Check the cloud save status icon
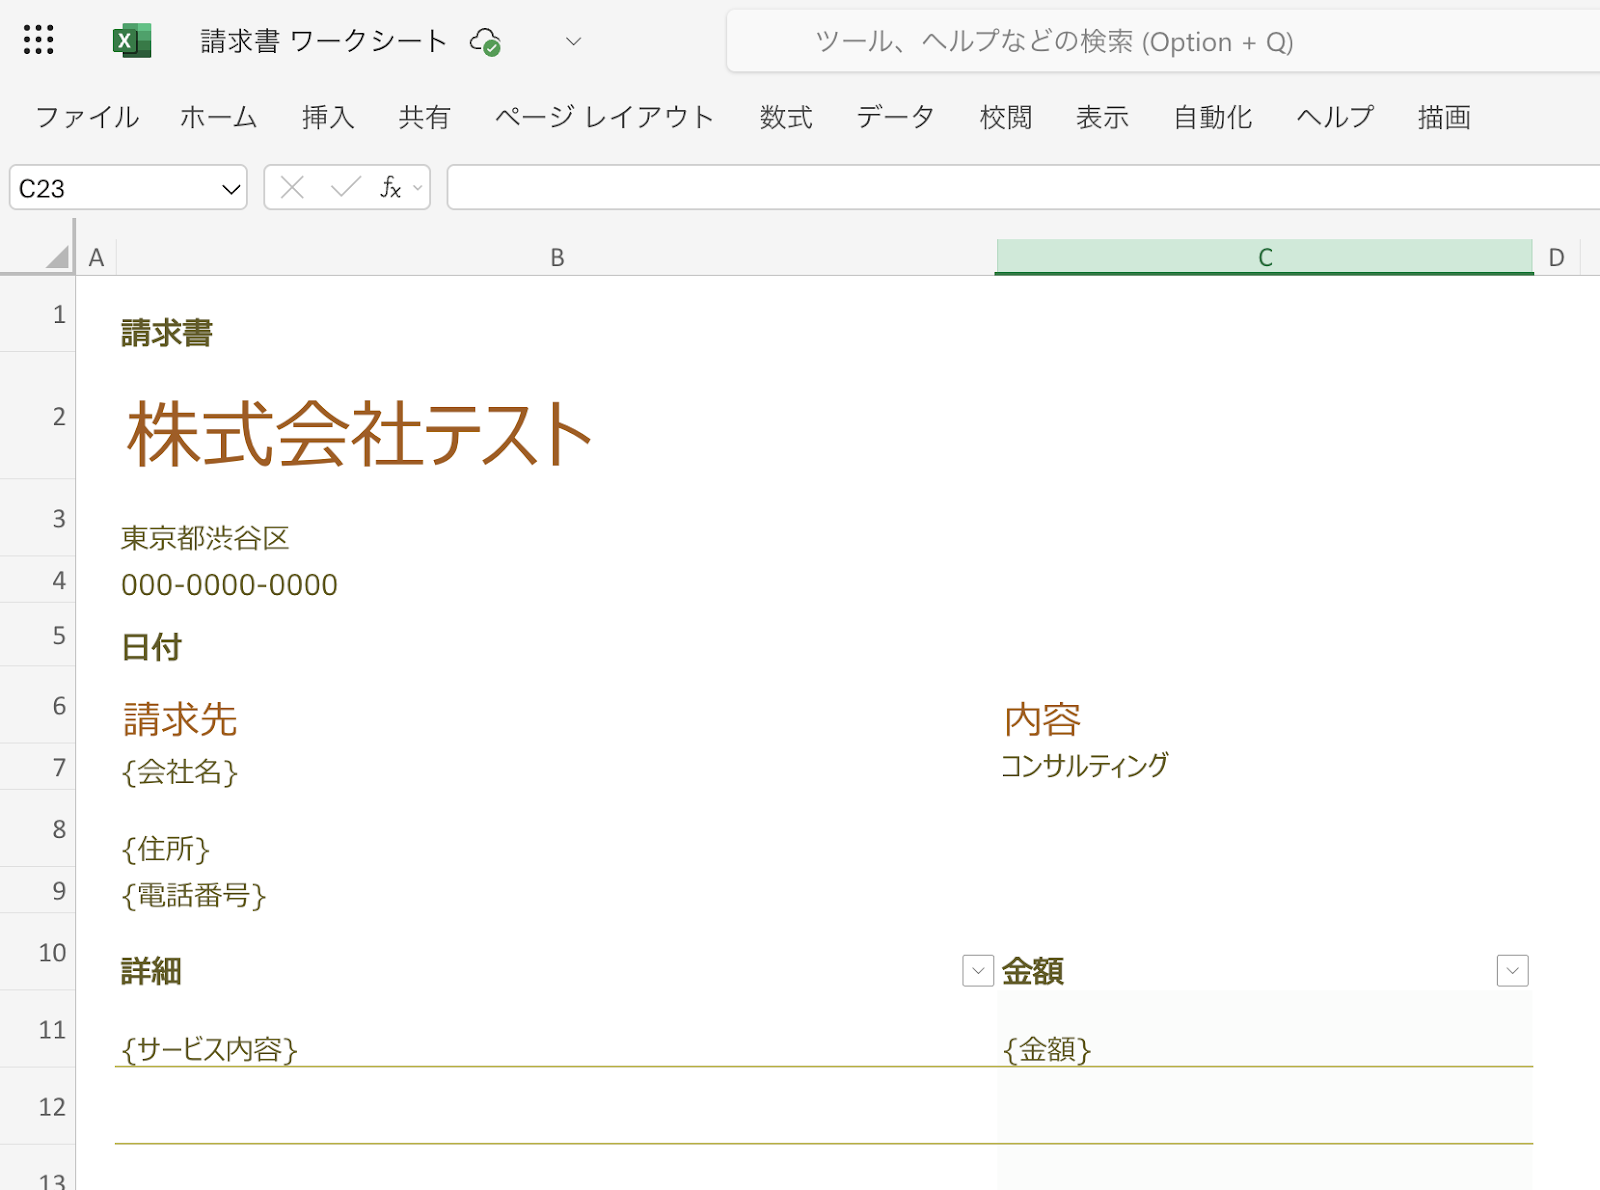 tap(485, 42)
